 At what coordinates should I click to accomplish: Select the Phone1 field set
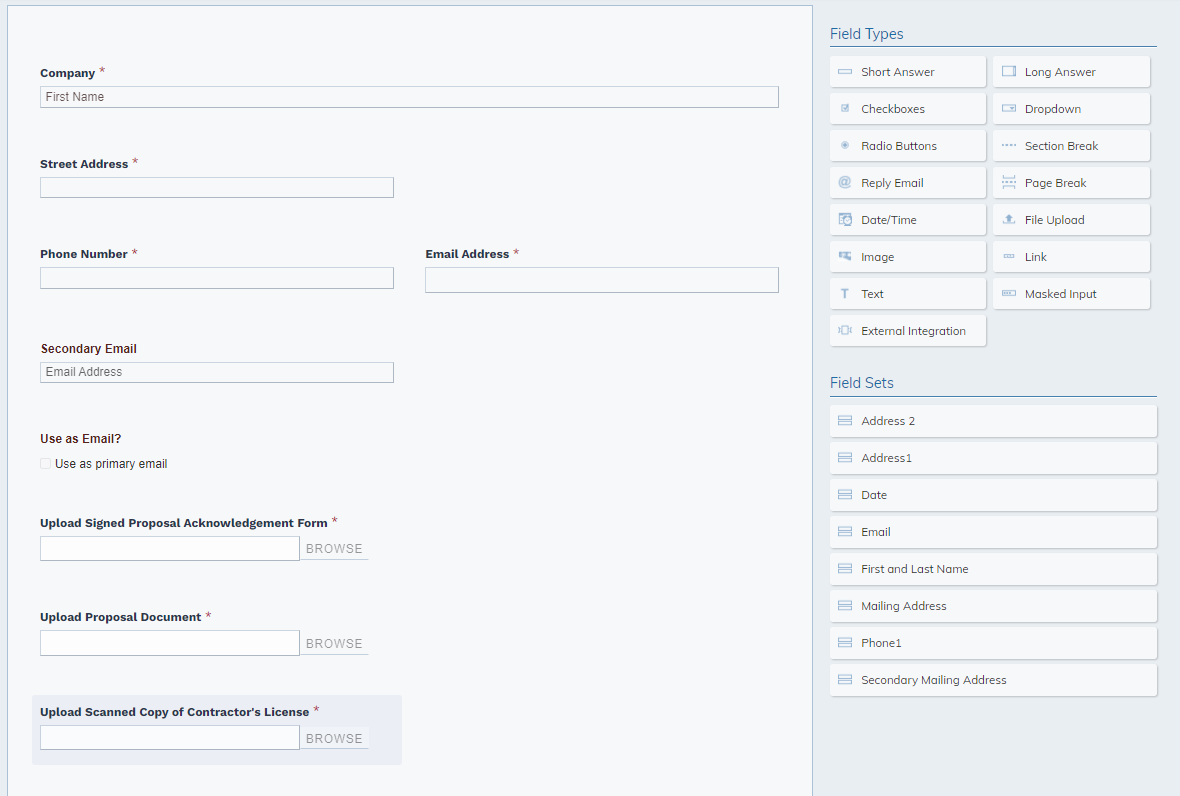993,643
